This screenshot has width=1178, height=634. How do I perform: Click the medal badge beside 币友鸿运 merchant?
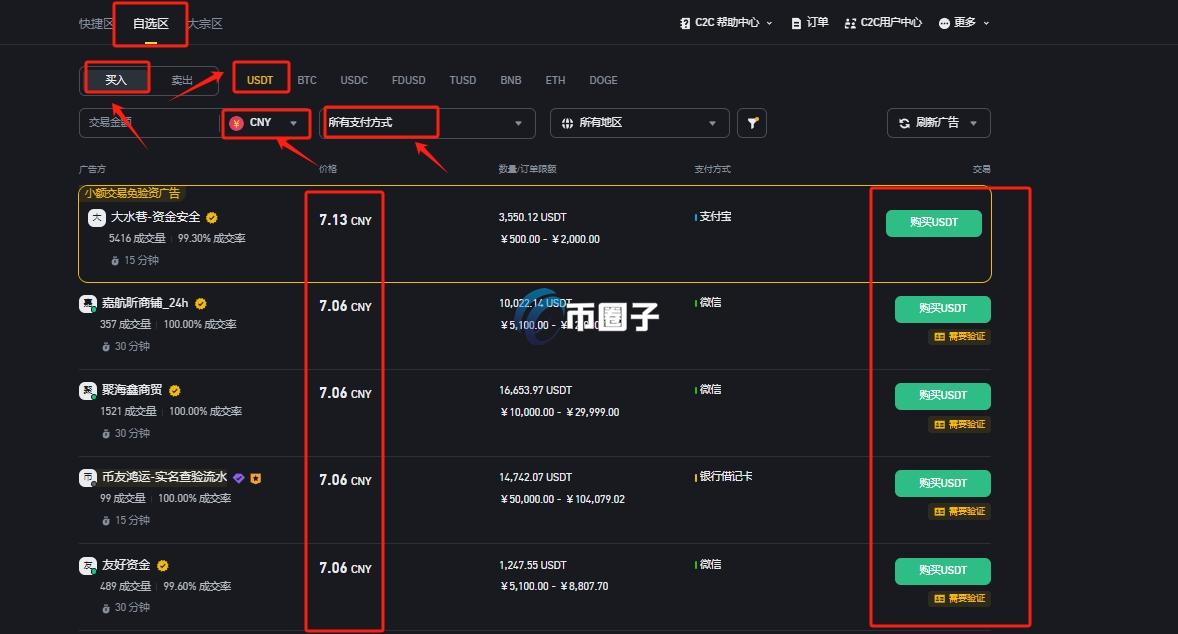click(254, 478)
